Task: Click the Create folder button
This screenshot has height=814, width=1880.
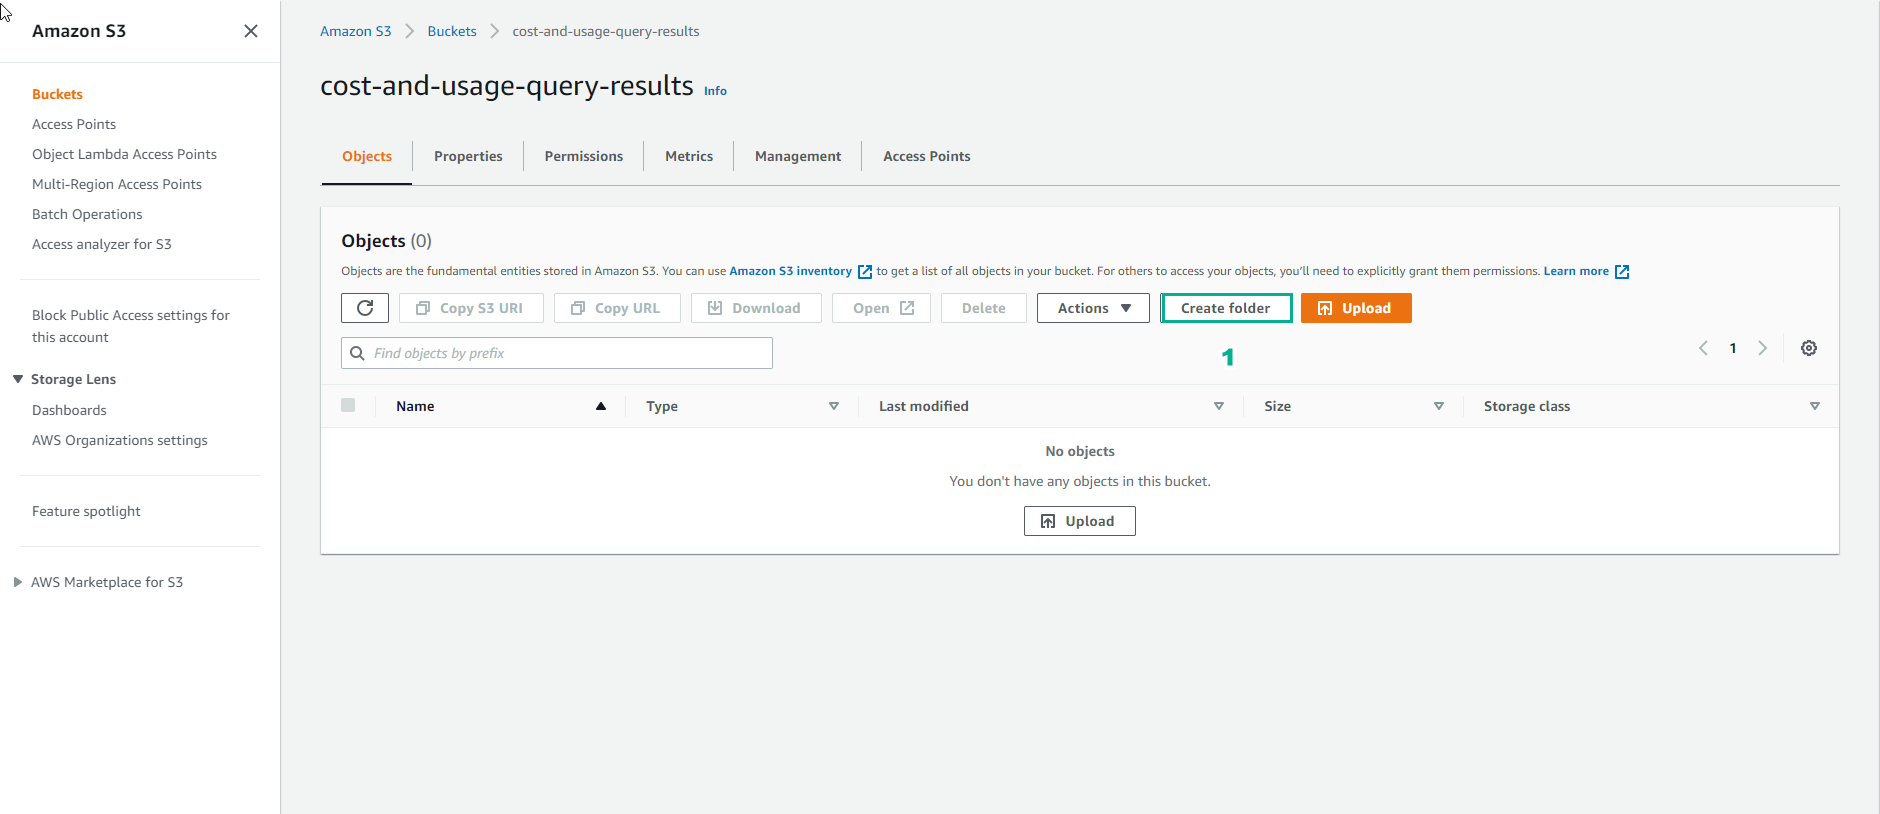Action: click(x=1226, y=308)
